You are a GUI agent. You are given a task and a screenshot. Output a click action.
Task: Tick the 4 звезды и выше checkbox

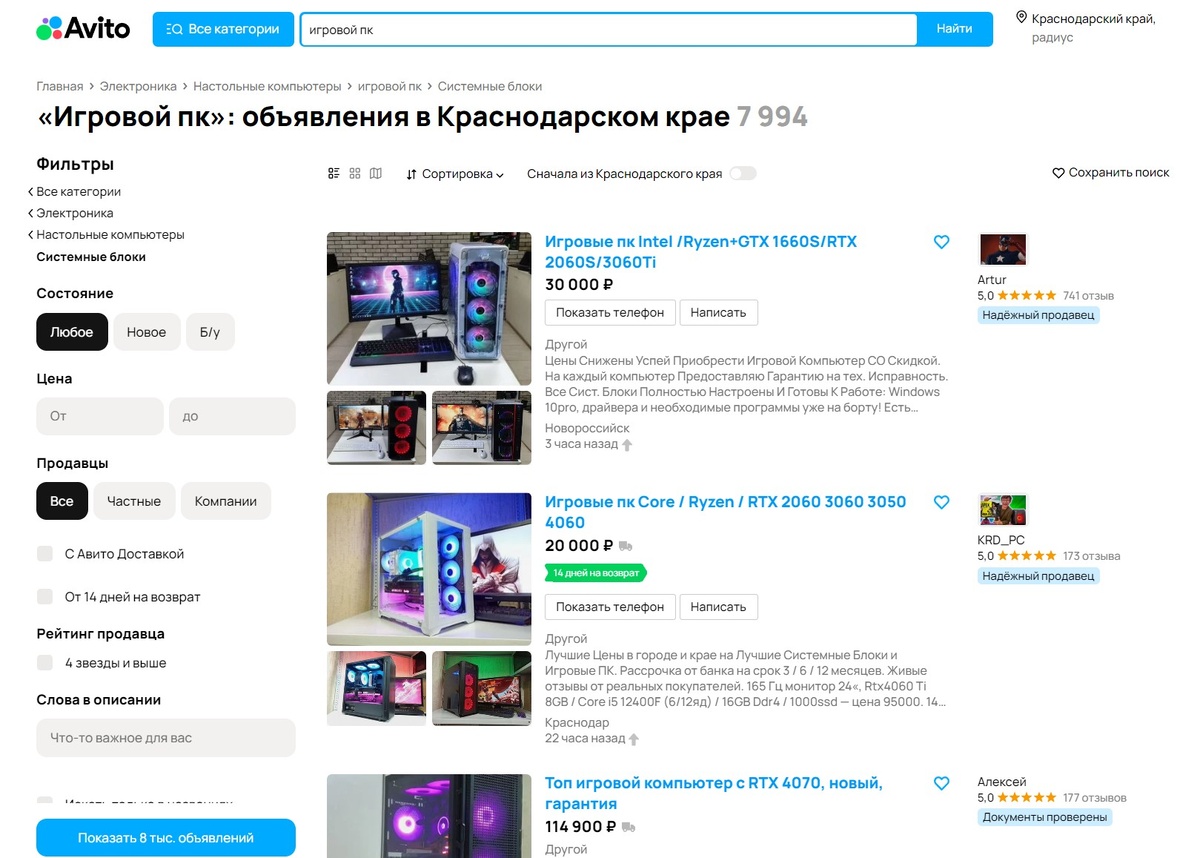(45, 663)
